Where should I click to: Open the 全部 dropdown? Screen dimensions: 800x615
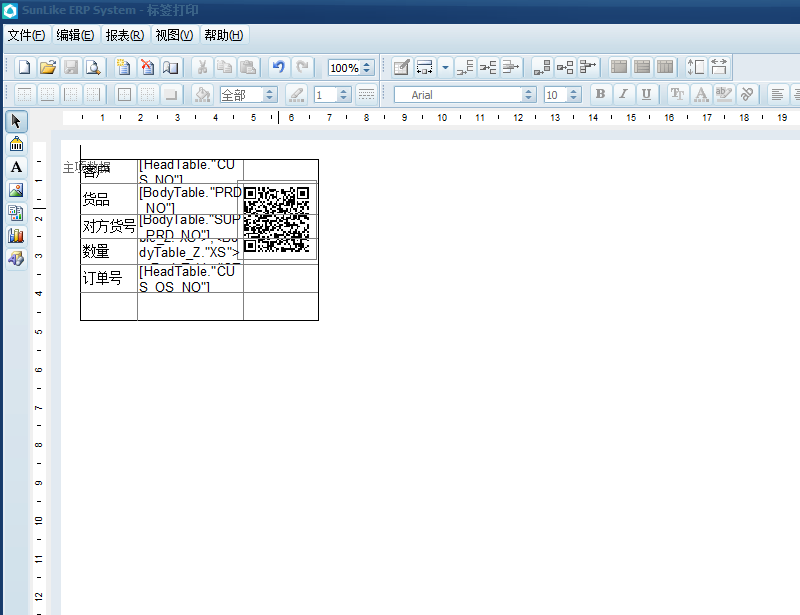click(x=270, y=94)
